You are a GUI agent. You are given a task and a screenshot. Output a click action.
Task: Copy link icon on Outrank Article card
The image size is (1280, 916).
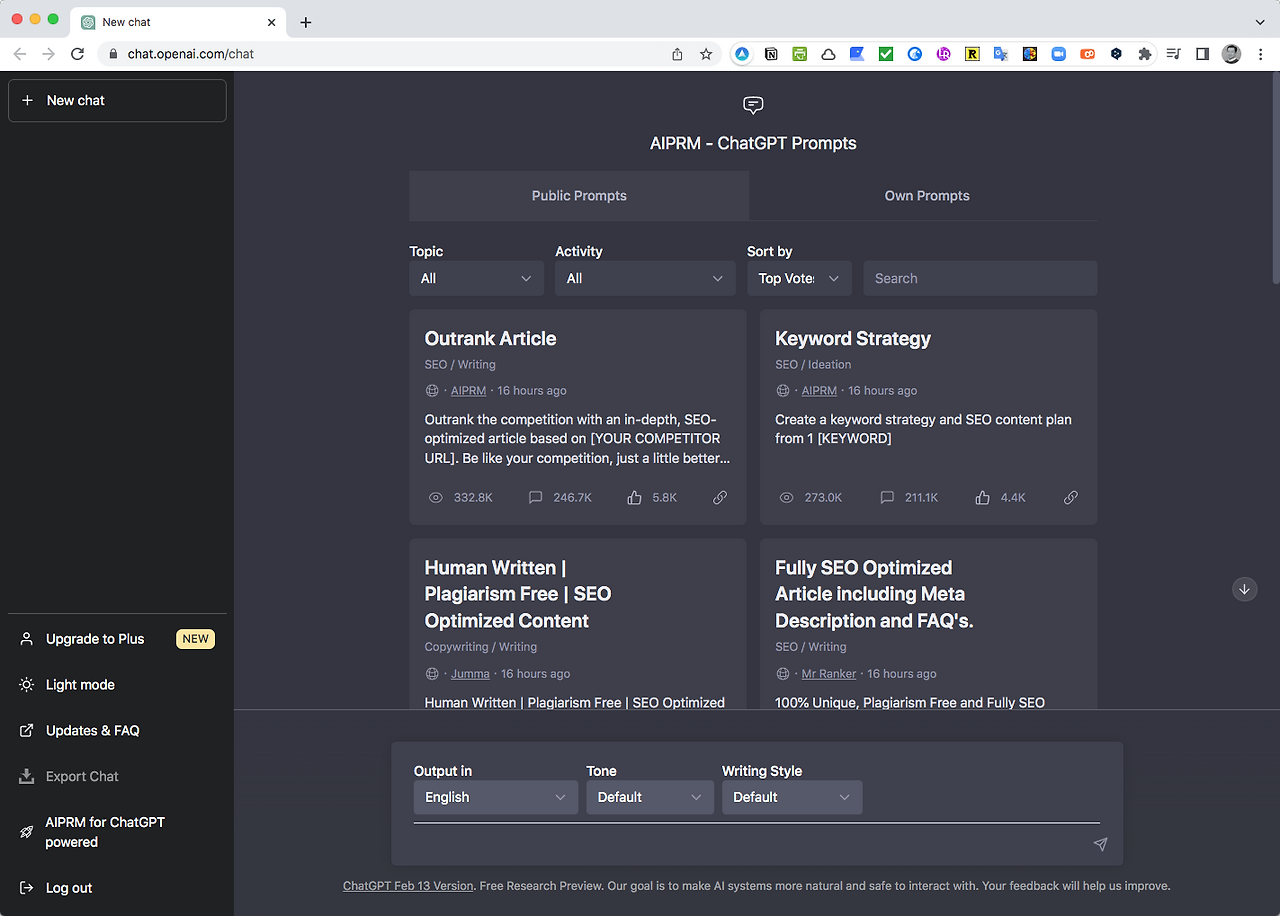click(720, 497)
